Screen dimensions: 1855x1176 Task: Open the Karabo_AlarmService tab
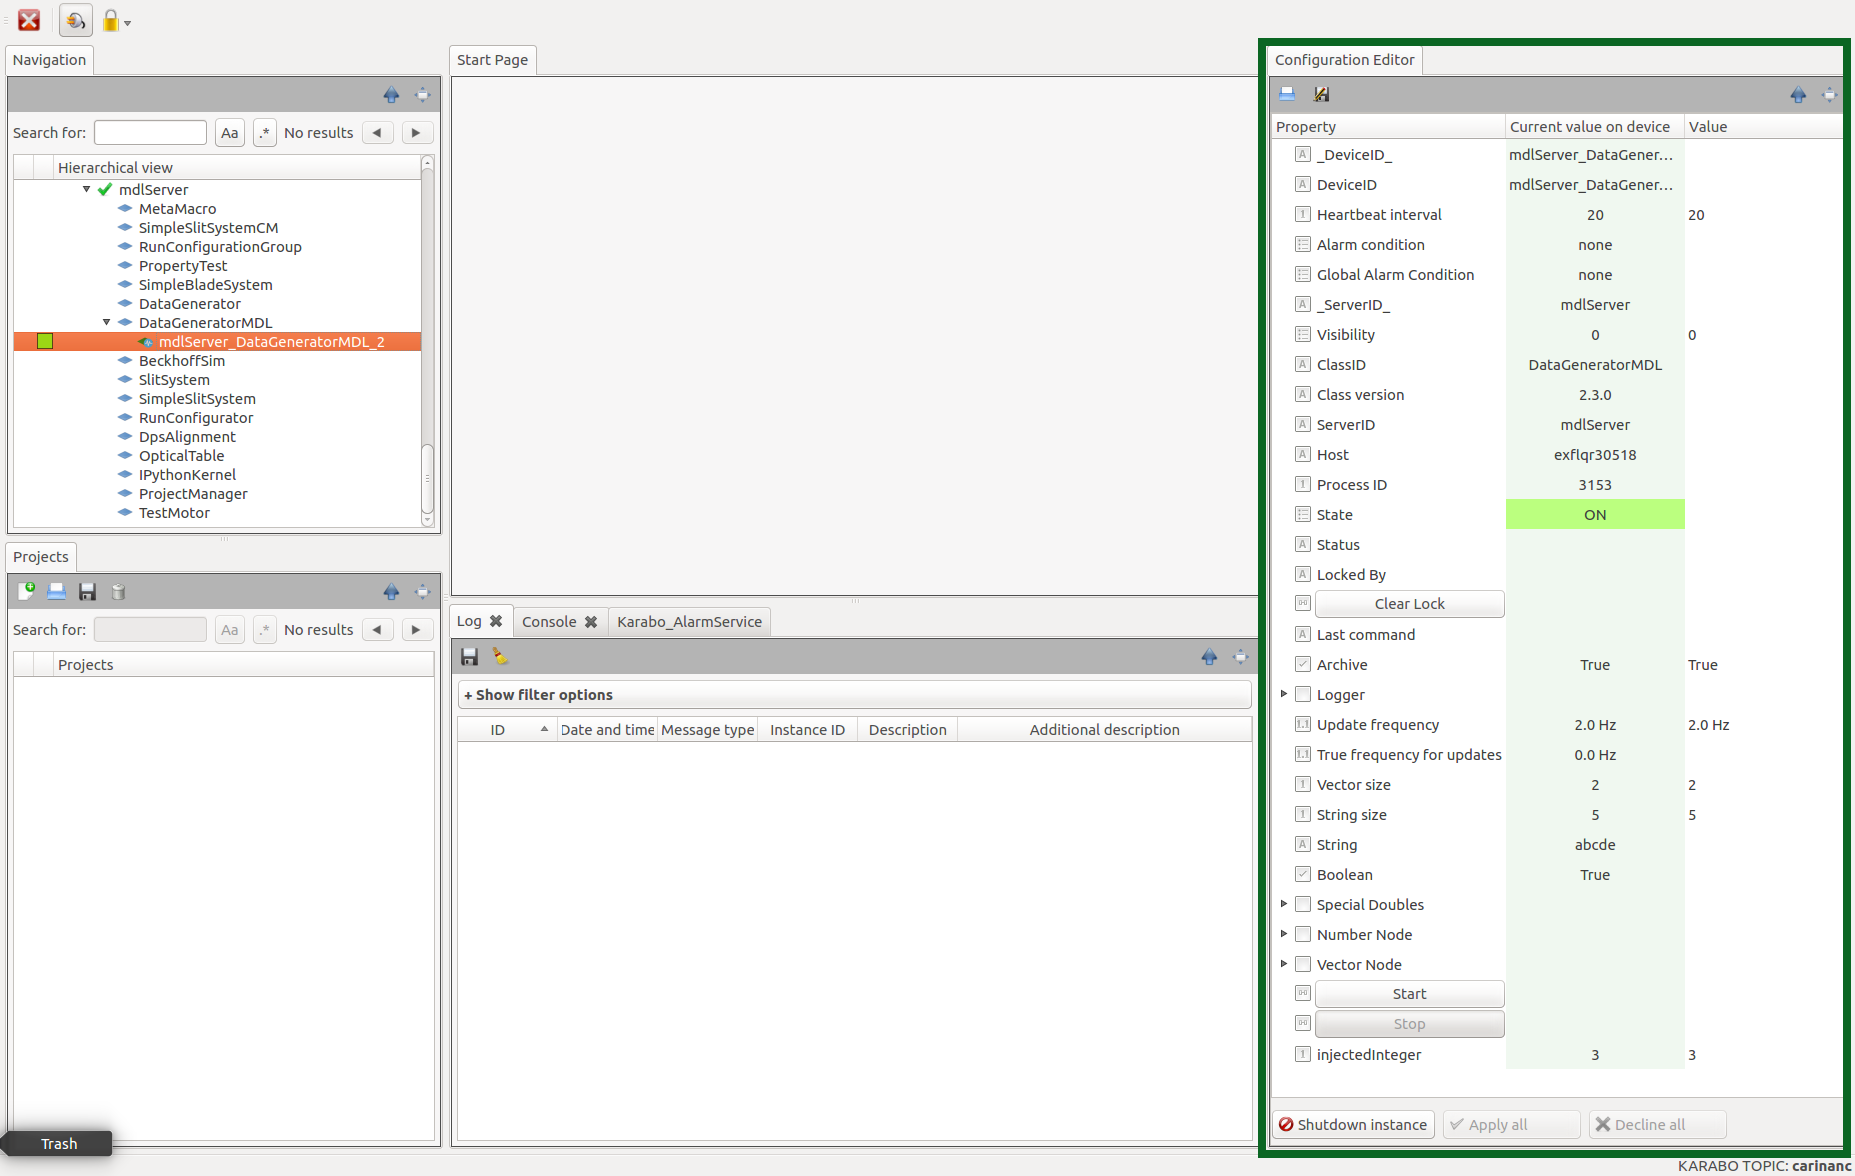[689, 622]
